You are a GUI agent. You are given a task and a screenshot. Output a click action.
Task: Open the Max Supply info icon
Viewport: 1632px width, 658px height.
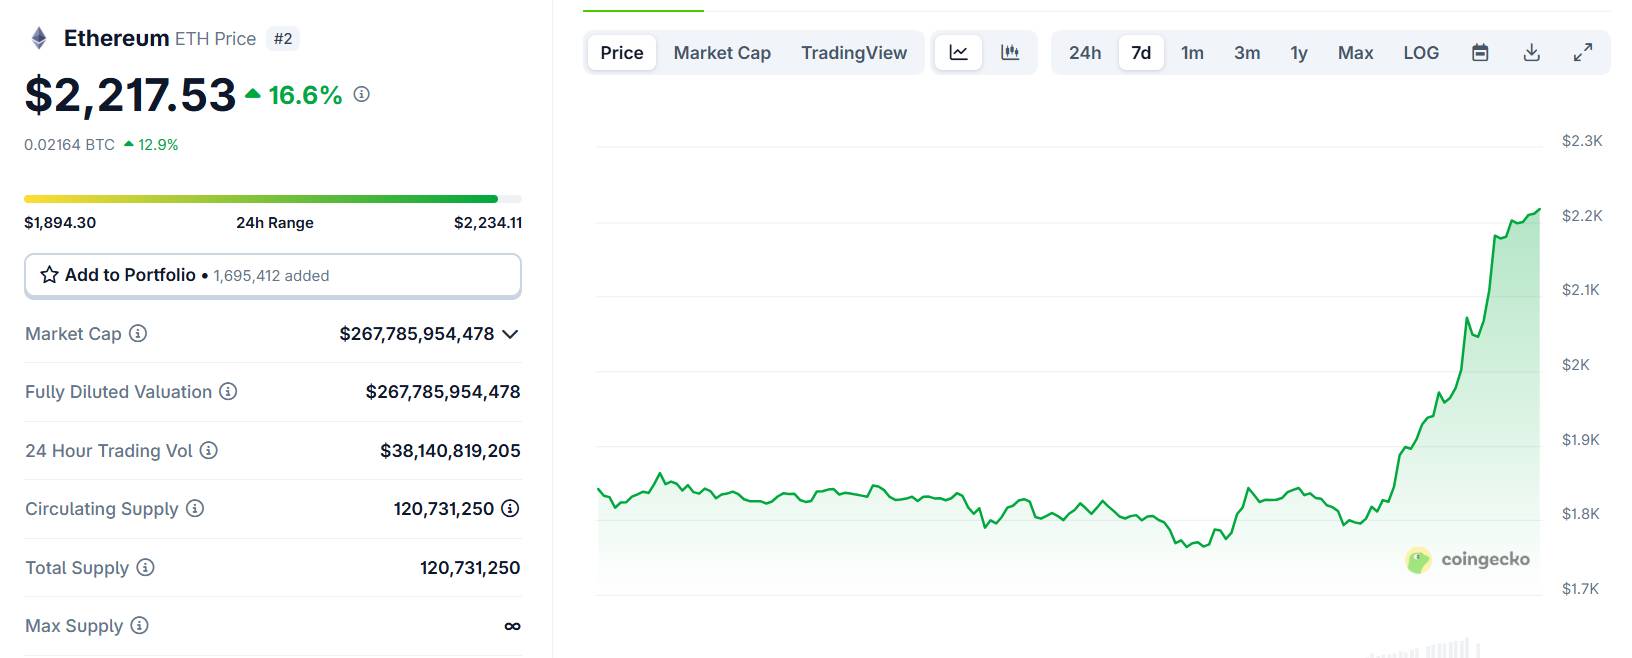pyautogui.click(x=139, y=625)
